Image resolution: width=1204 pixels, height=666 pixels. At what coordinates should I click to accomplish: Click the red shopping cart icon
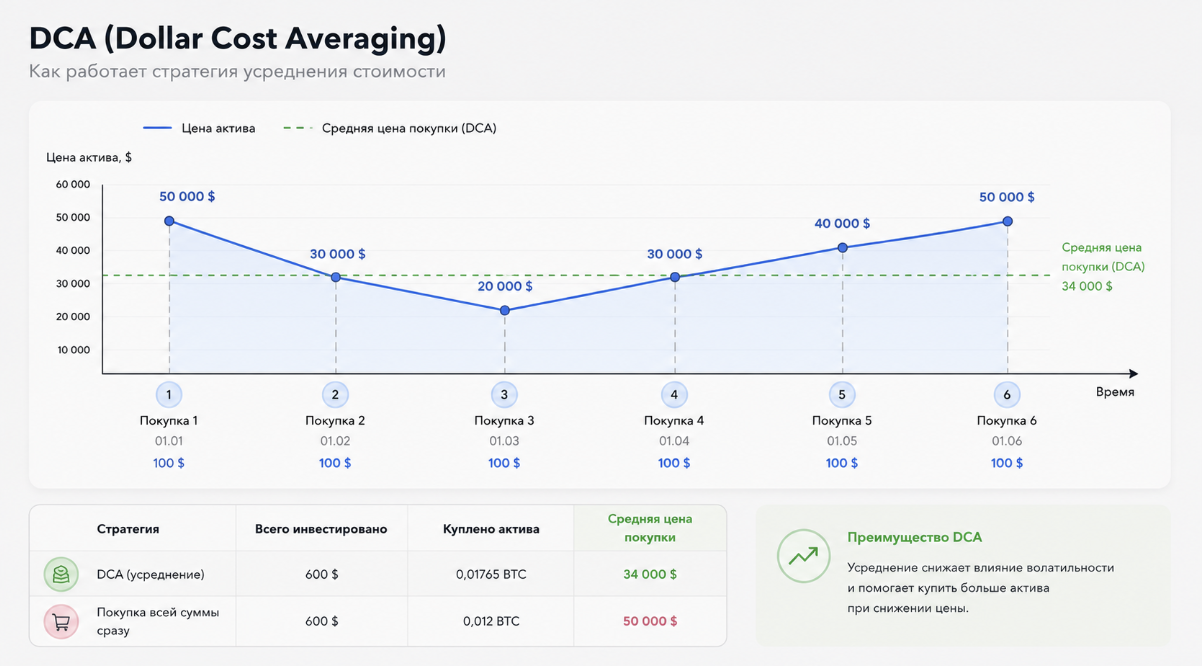tap(61, 621)
